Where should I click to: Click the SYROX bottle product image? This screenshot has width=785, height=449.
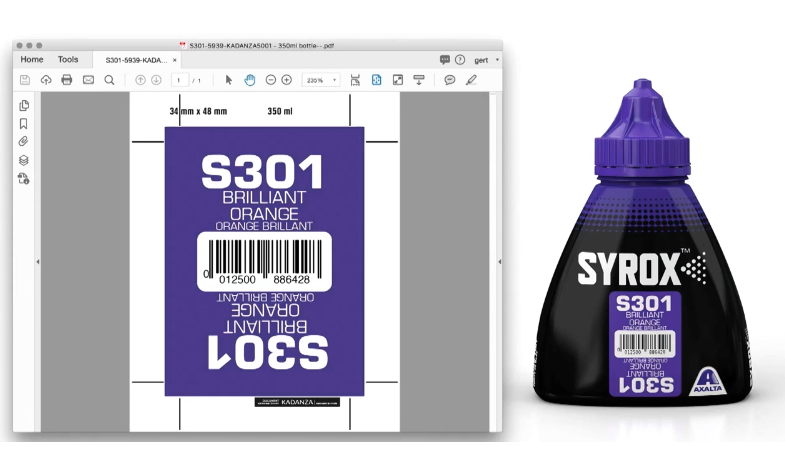[643, 243]
